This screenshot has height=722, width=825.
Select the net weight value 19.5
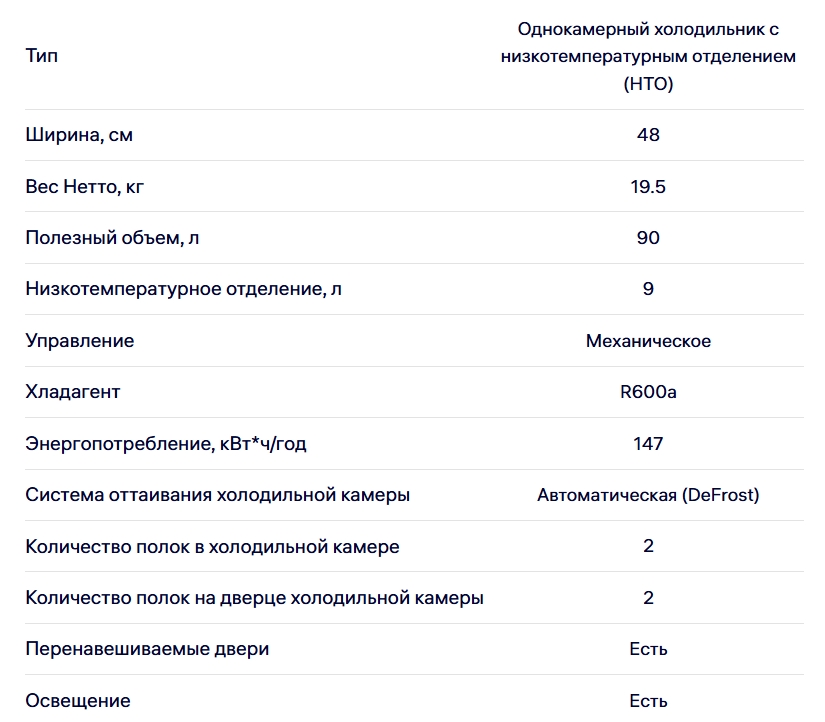648,187
